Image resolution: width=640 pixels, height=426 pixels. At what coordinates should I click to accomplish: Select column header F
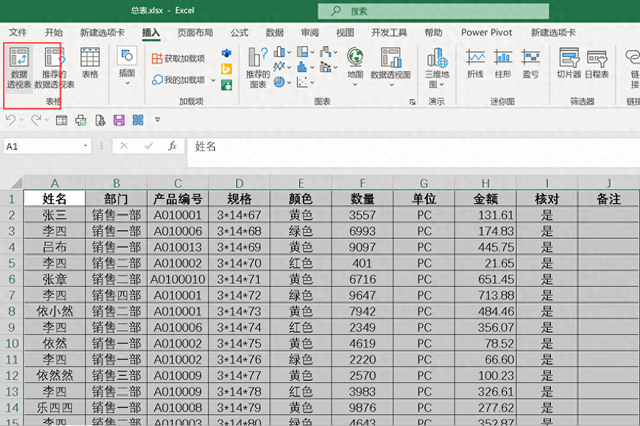(x=362, y=183)
